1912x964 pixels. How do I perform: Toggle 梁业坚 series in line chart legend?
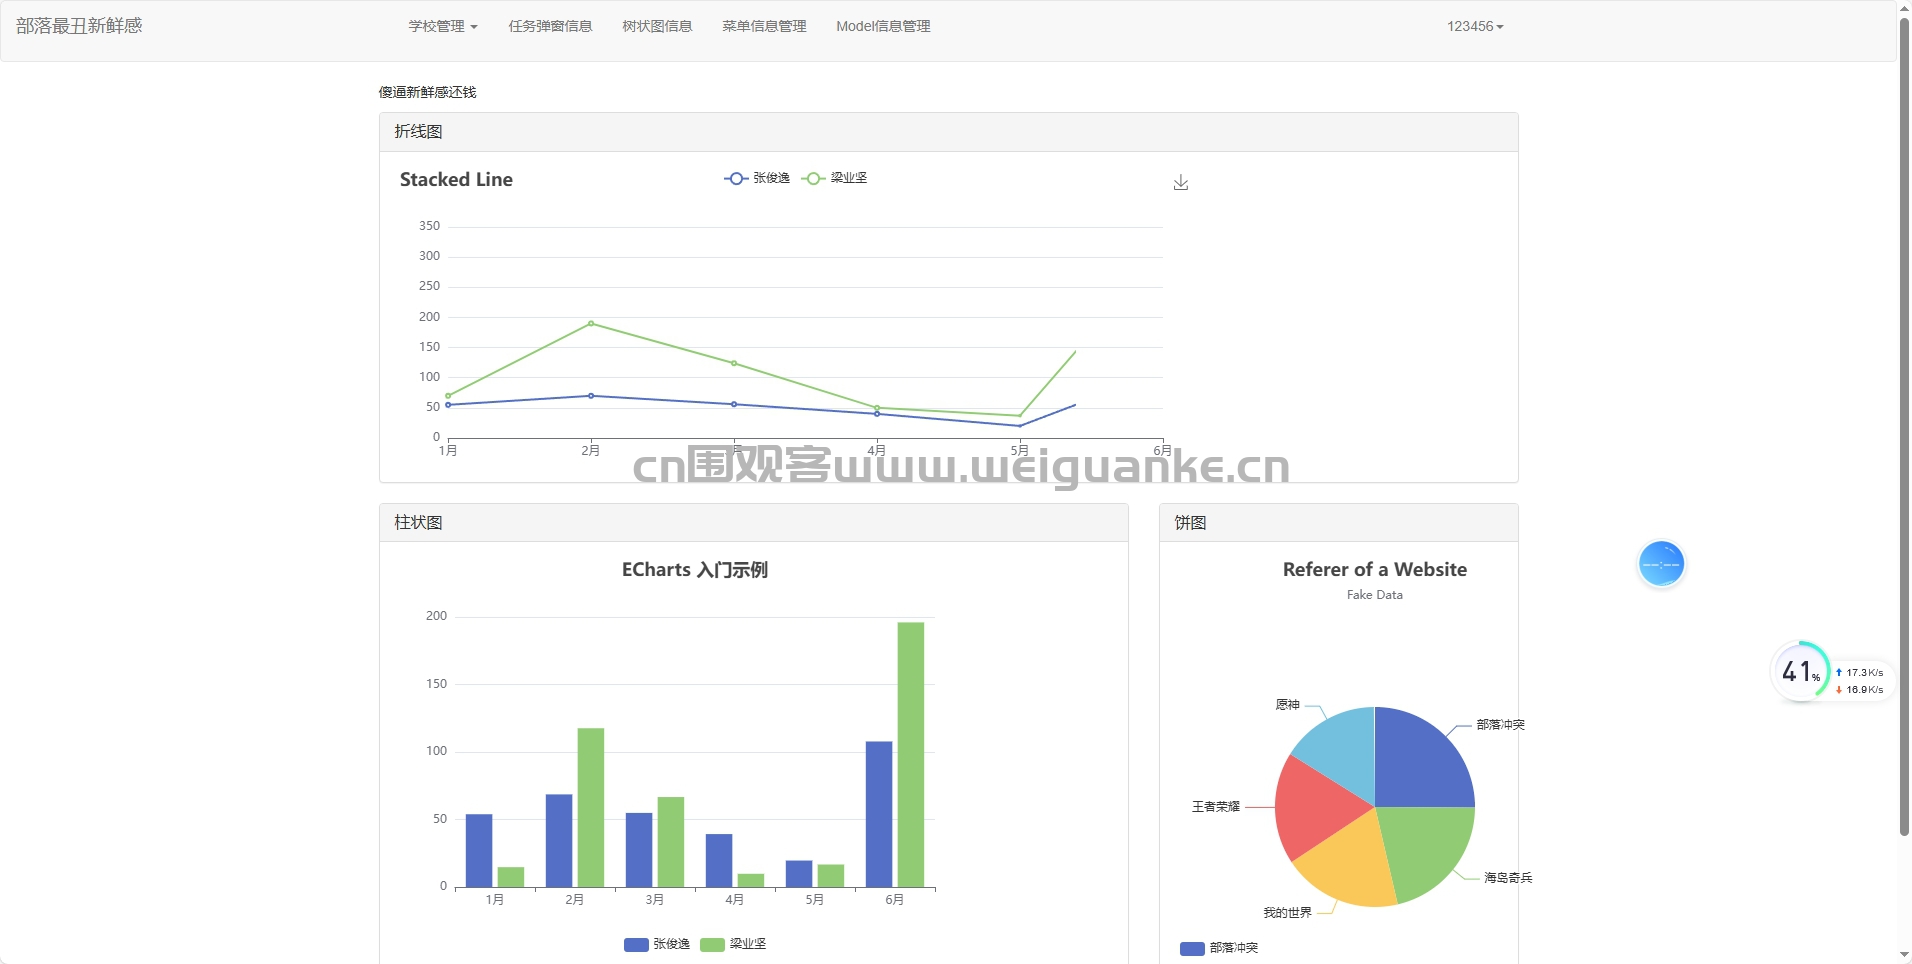(835, 178)
